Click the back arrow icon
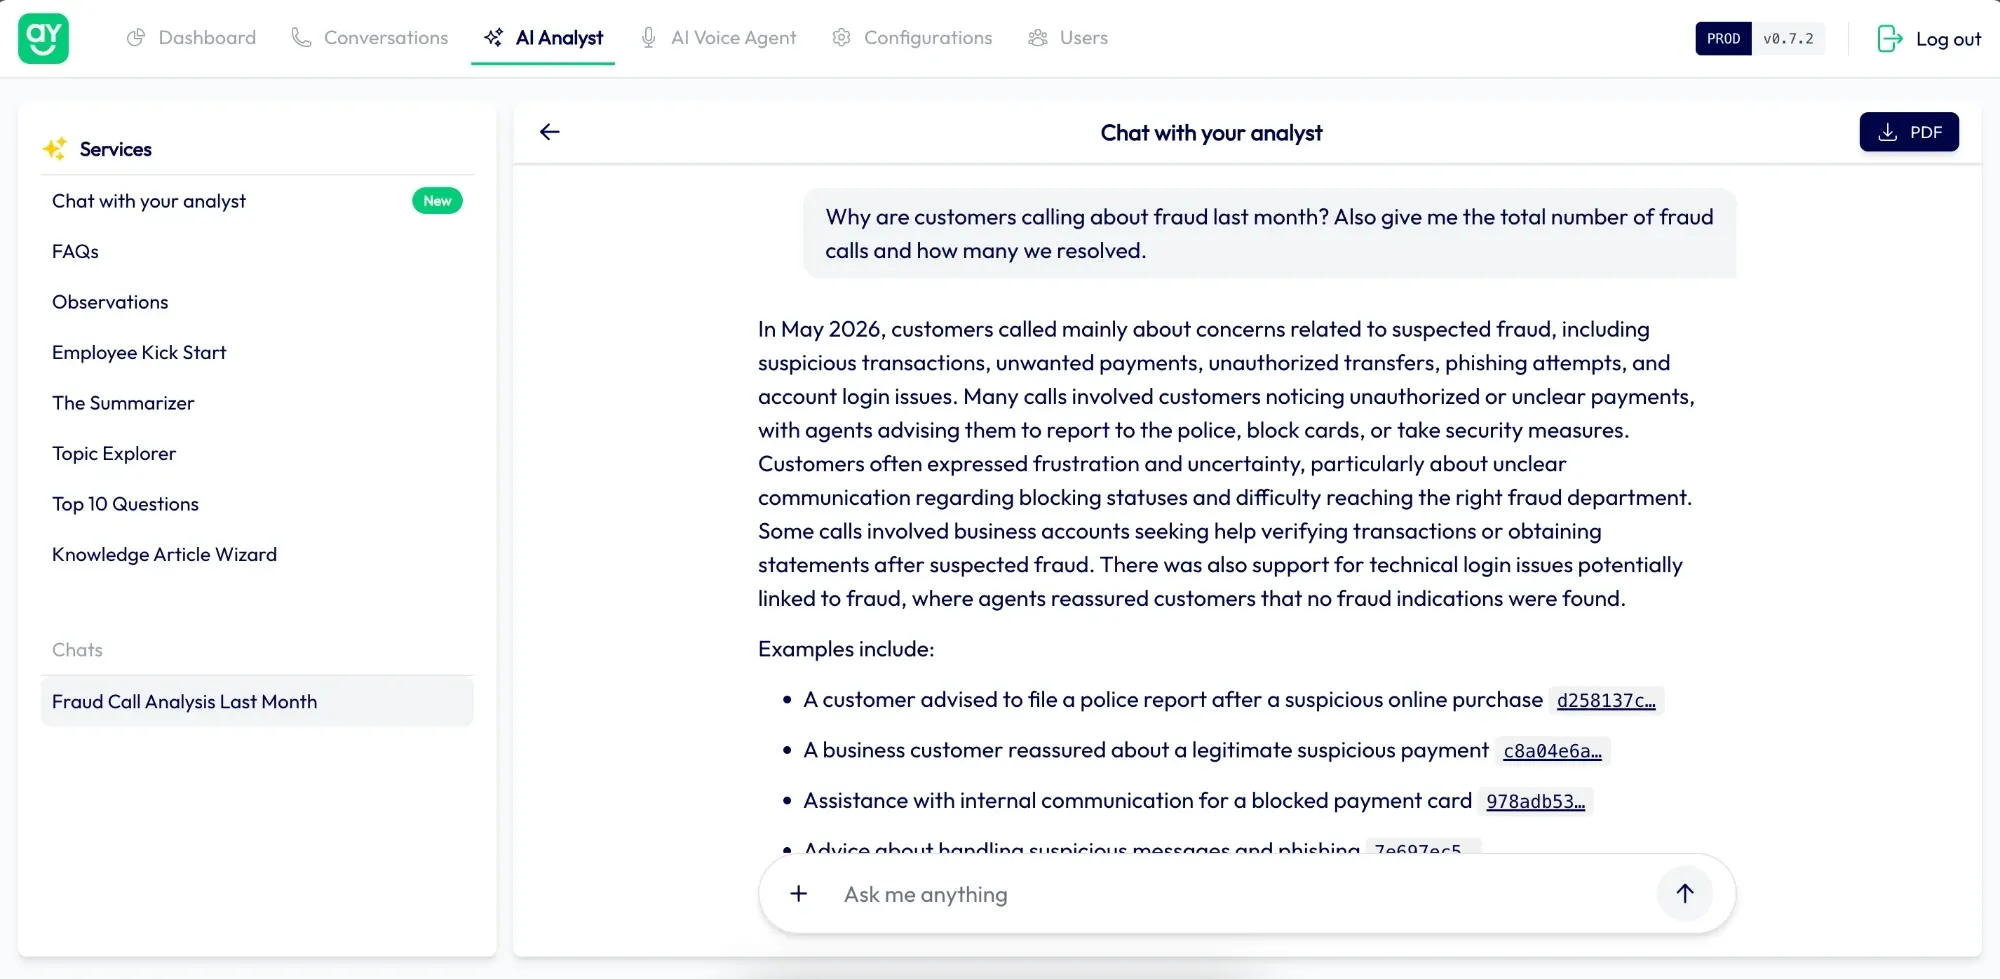2000x979 pixels. click(x=549, y=132)
